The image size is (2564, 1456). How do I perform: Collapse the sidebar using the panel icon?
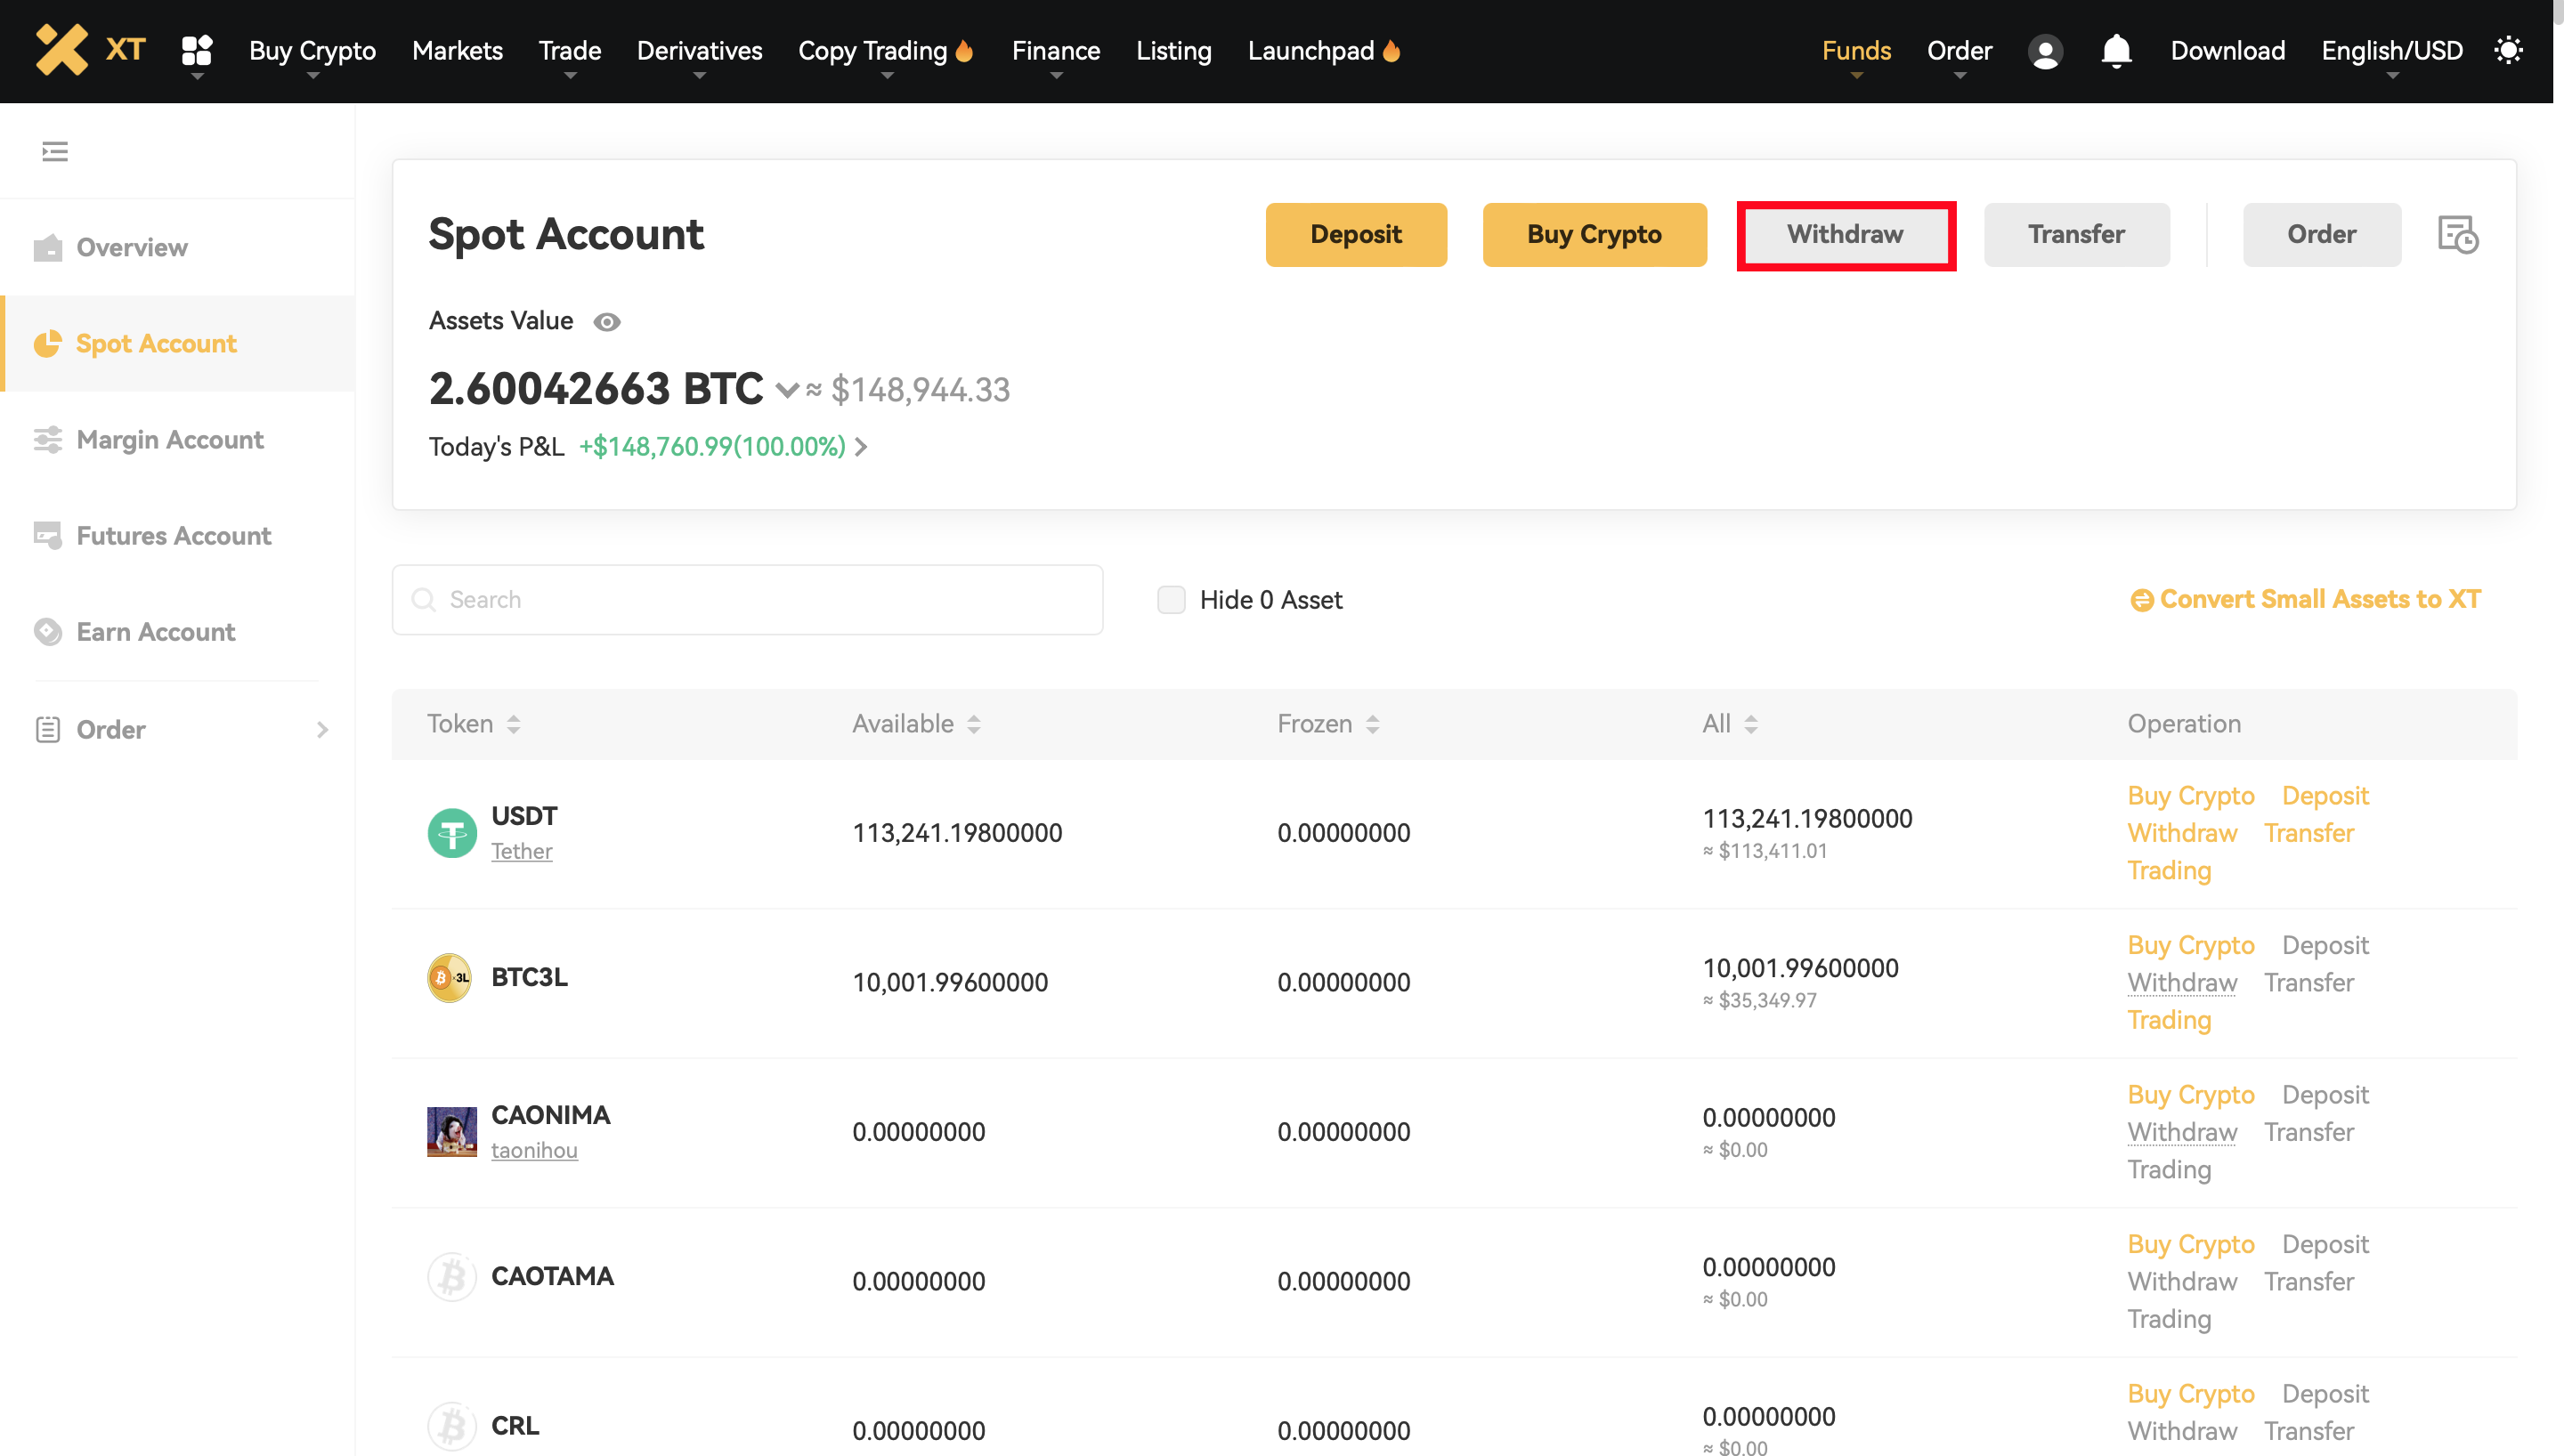point(55,150)
